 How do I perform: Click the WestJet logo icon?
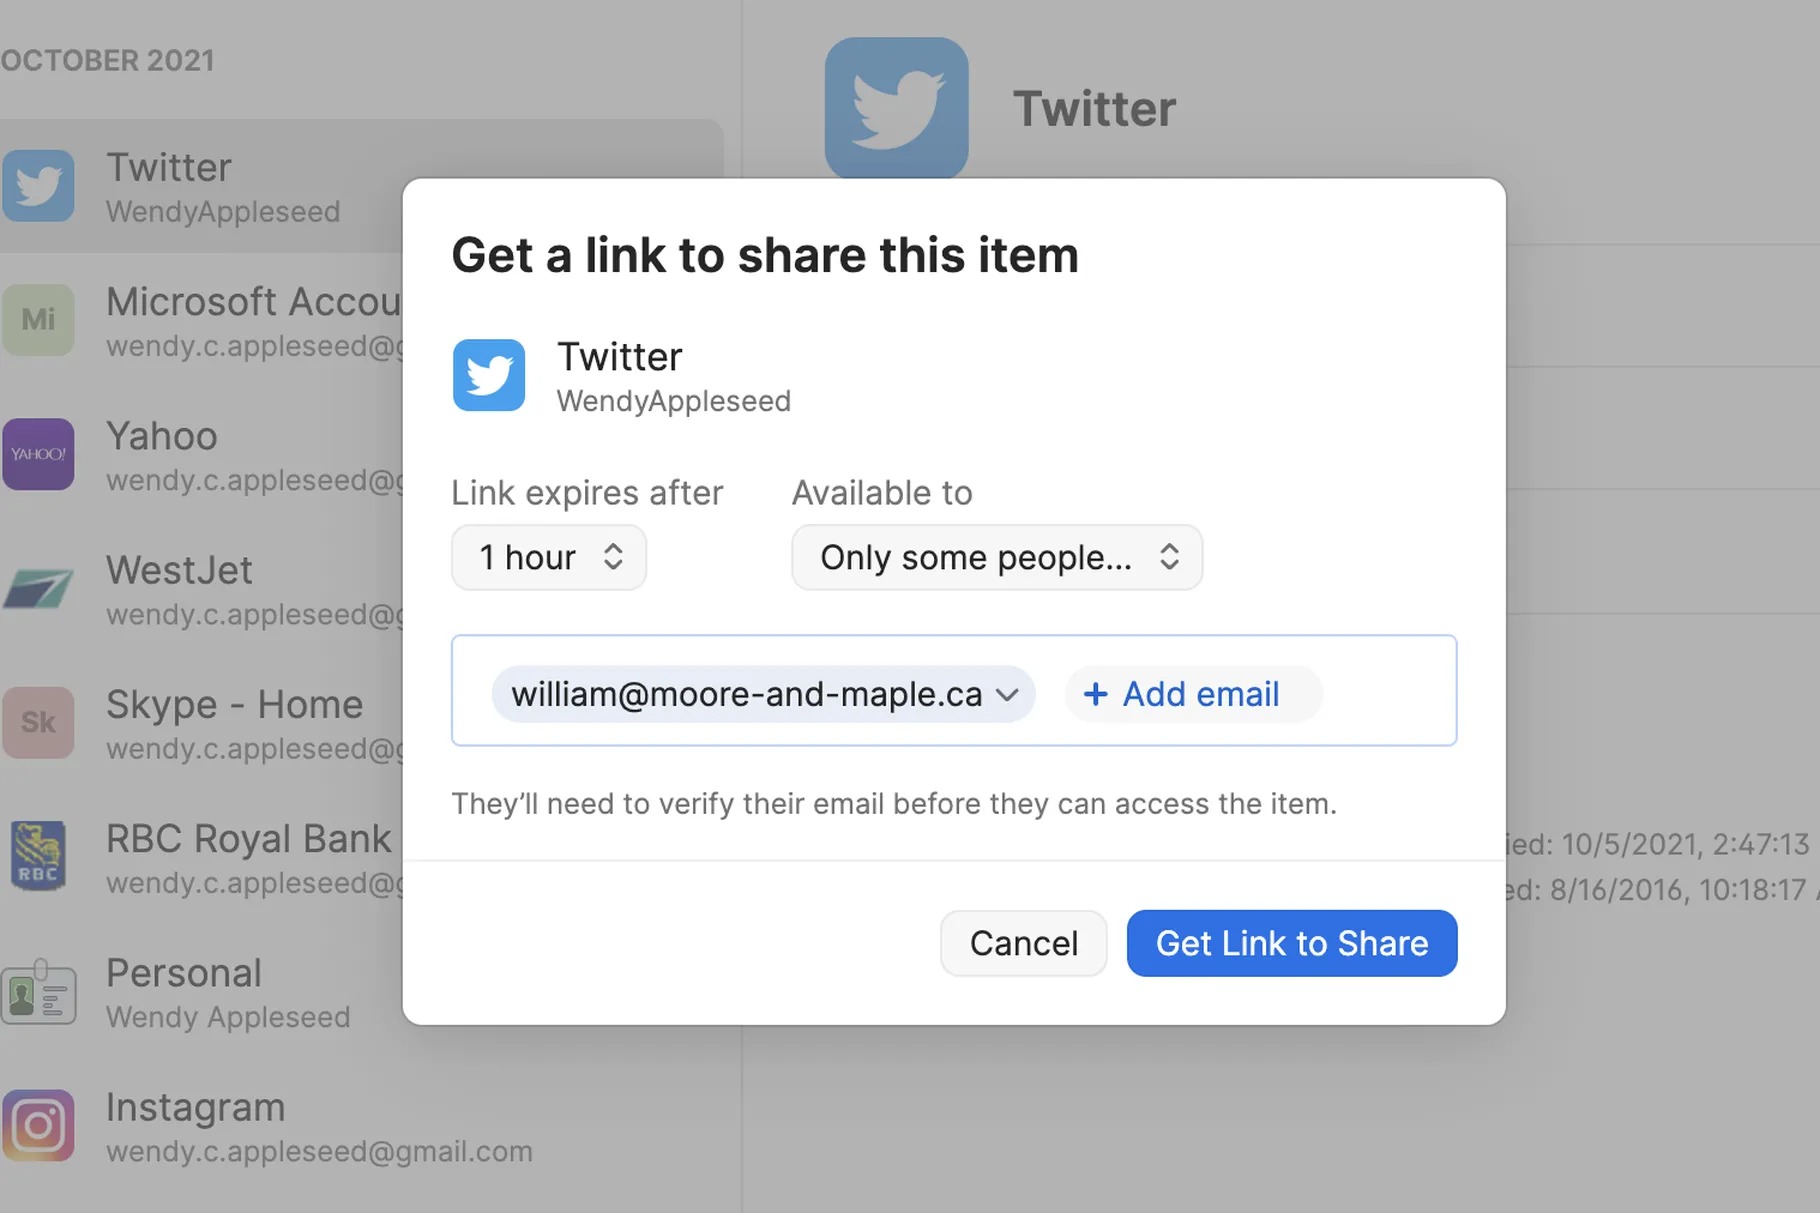coord(38,588)
